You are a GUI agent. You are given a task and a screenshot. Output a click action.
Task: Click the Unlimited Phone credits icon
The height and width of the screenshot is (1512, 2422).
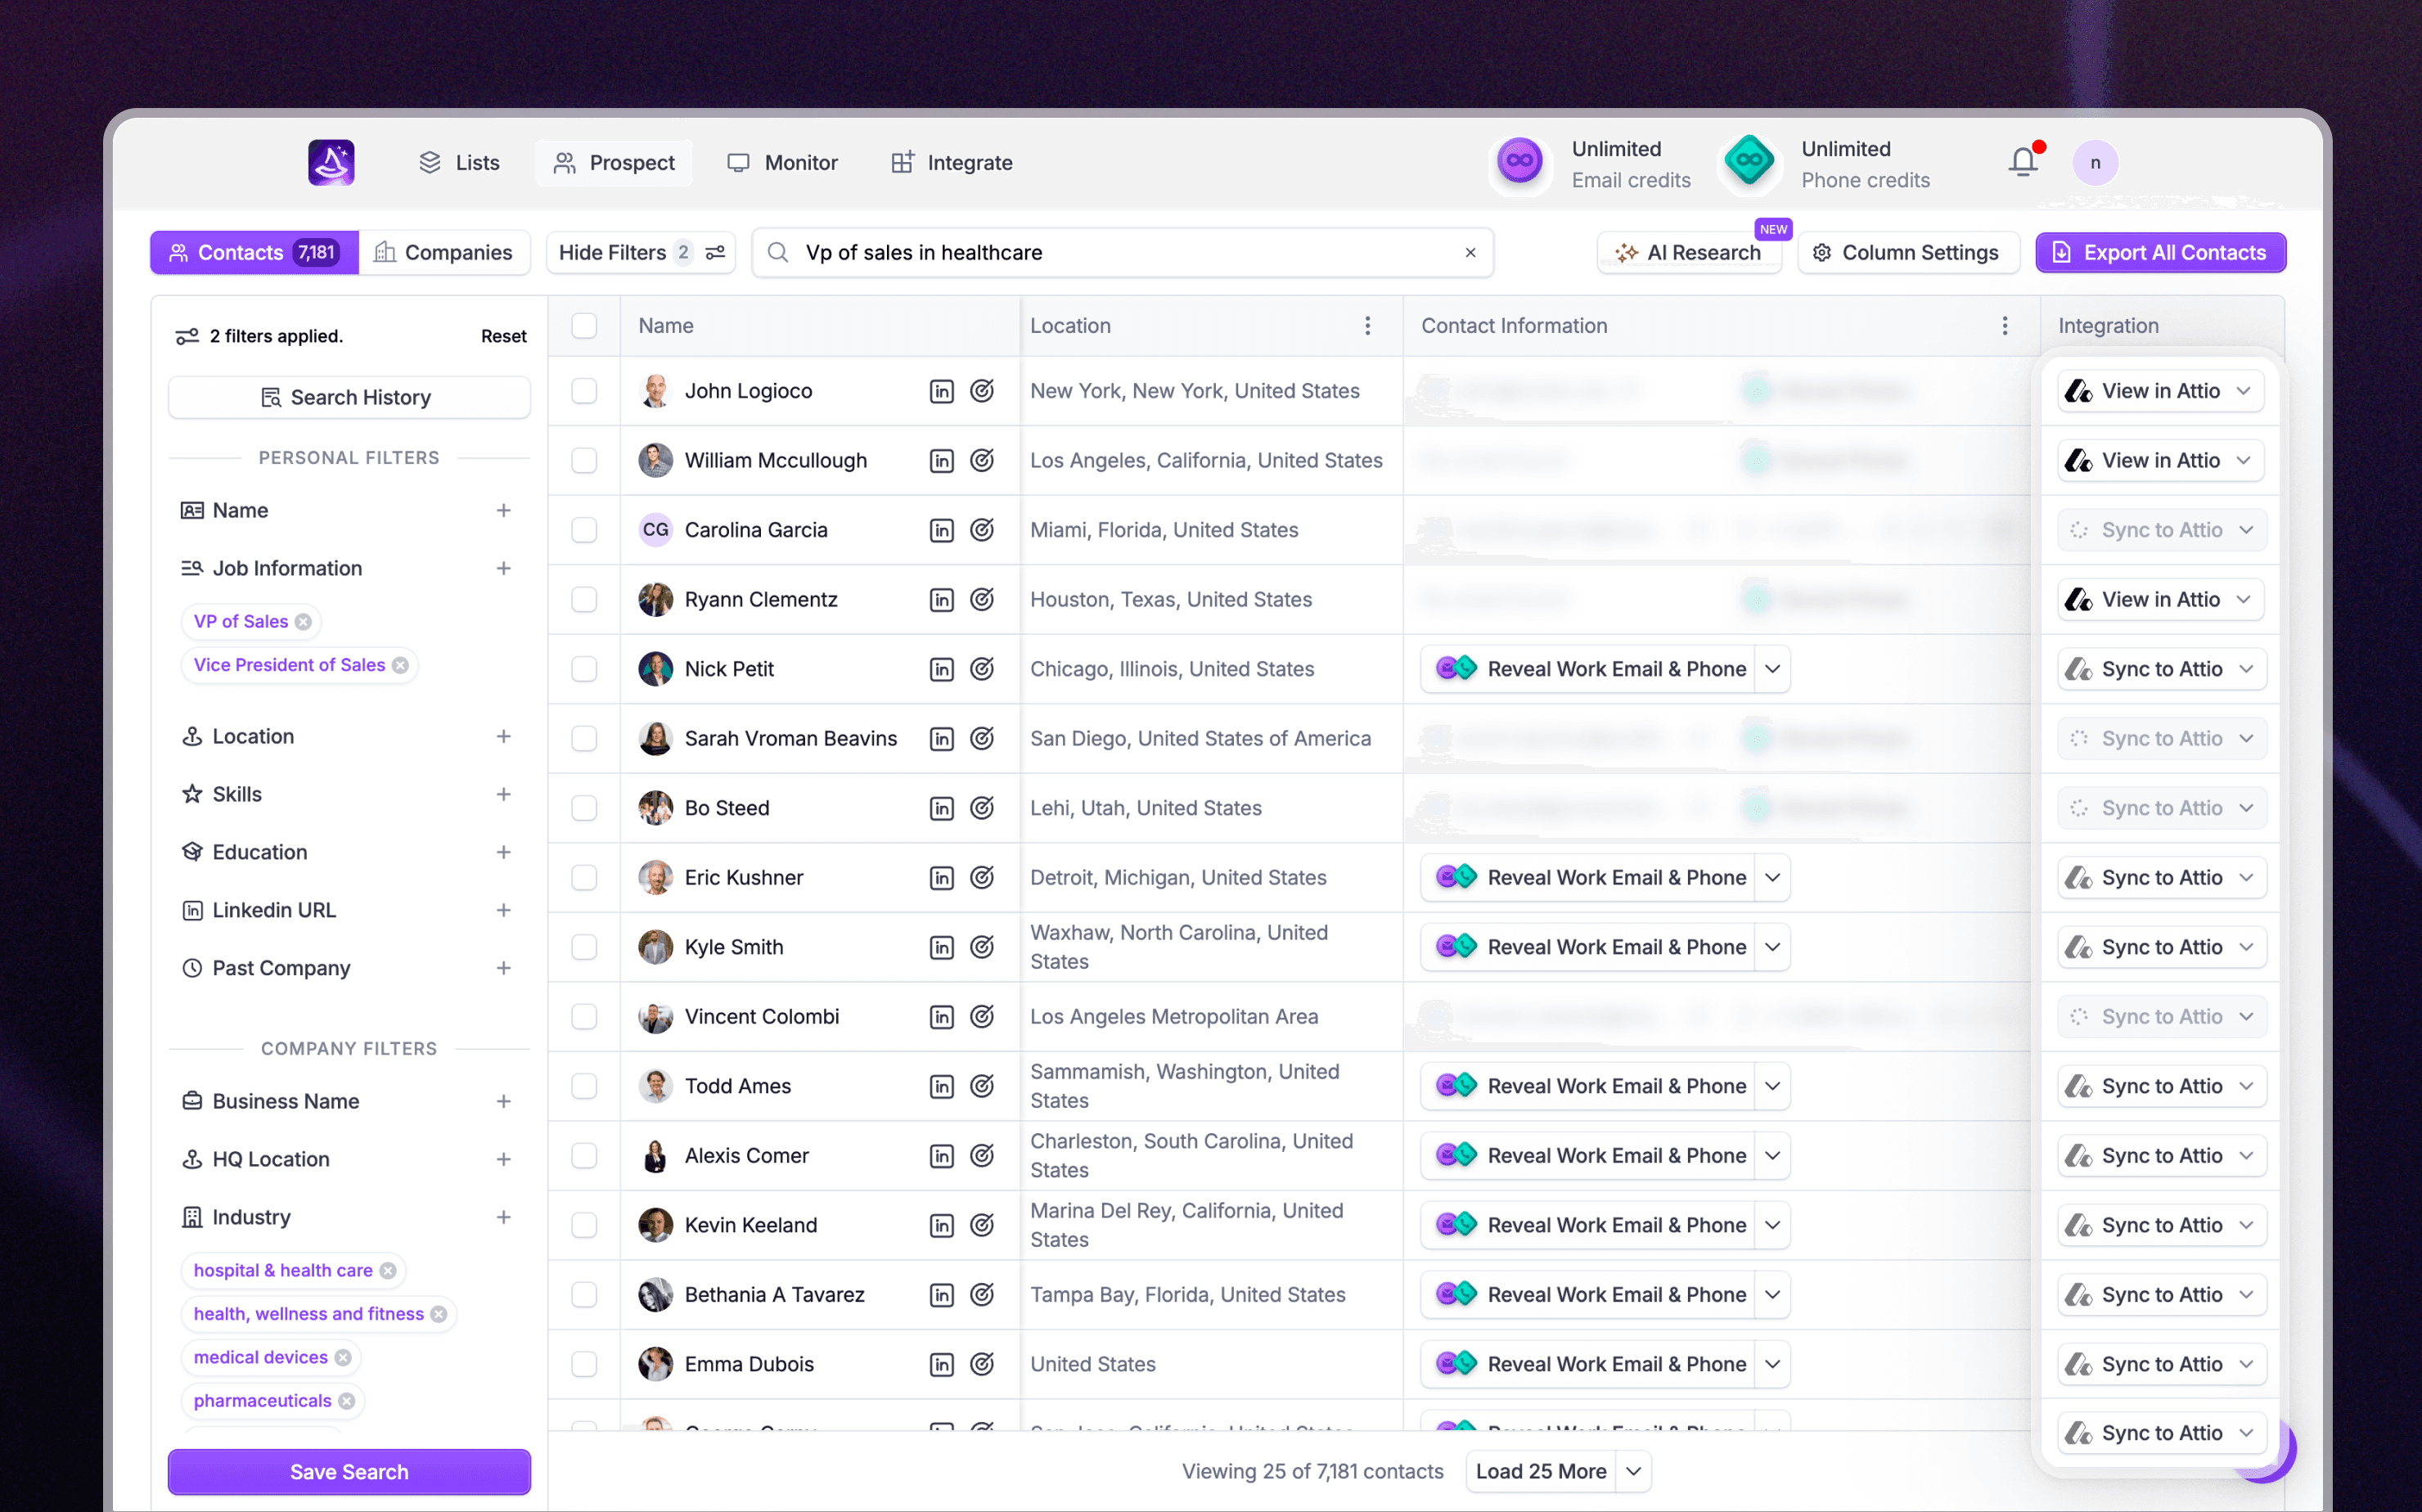(x=1749, y=162)
